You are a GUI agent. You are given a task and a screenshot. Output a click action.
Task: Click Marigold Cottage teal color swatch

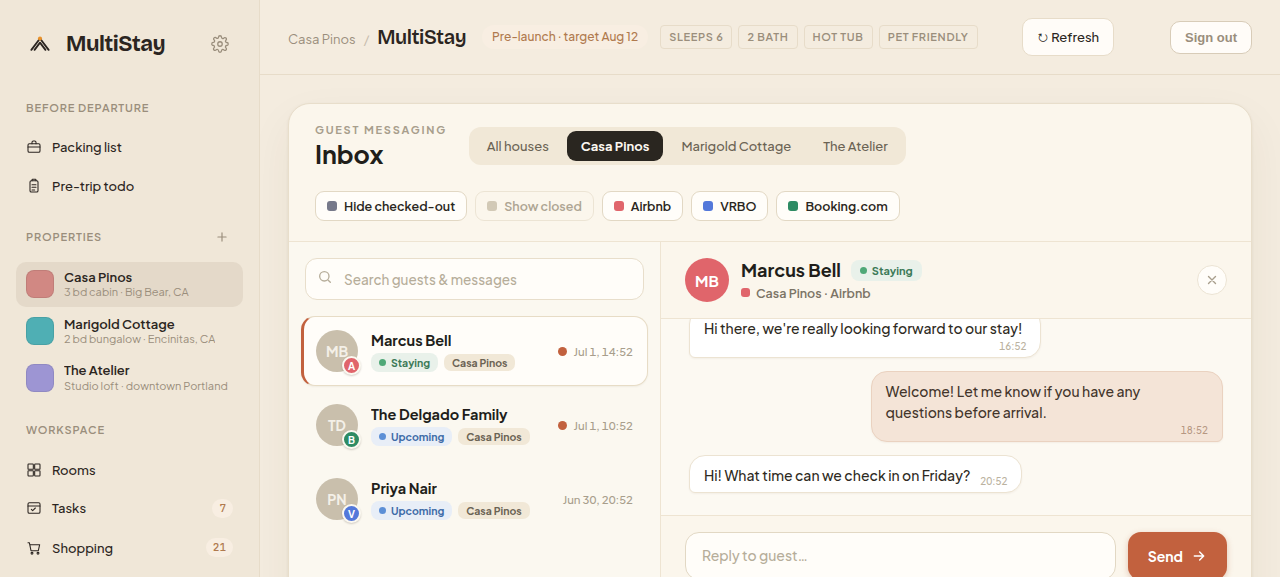[x=40, y=331]
